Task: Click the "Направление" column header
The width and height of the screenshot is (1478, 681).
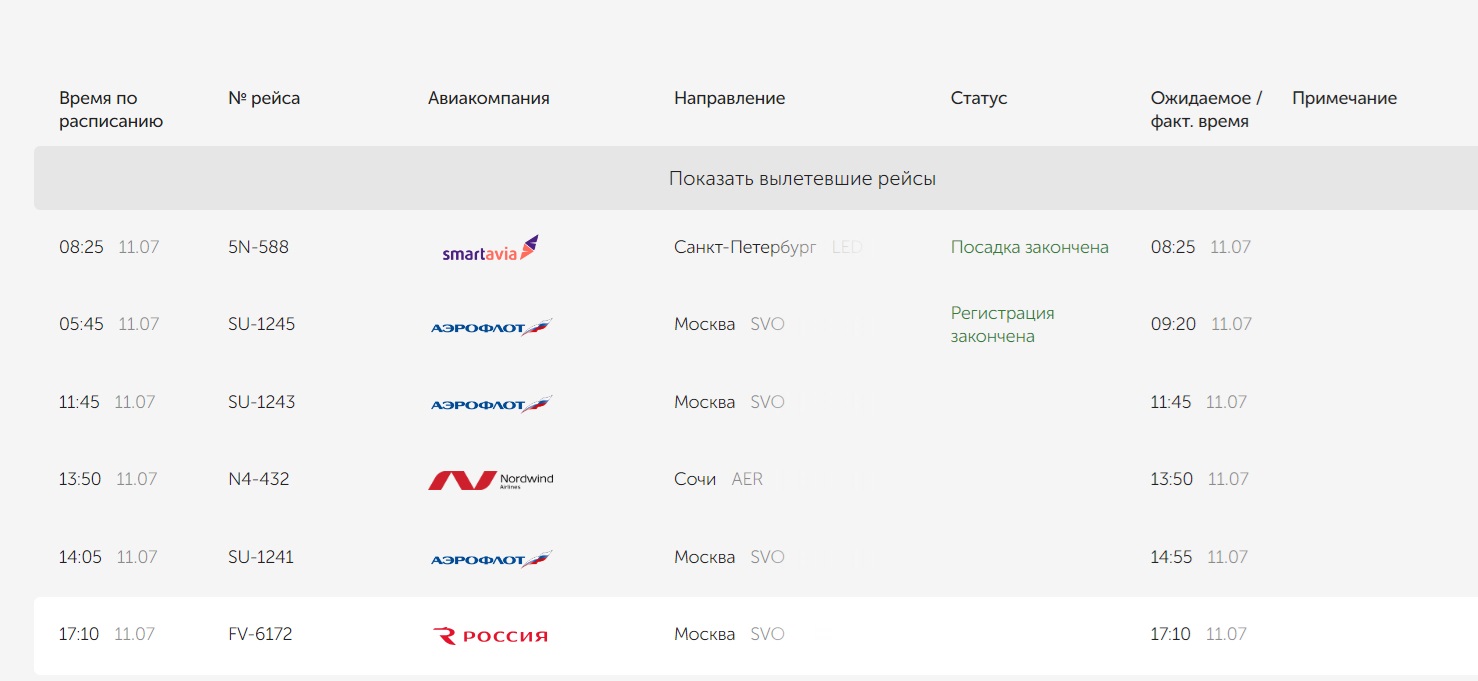Action: tap(729, 98)
